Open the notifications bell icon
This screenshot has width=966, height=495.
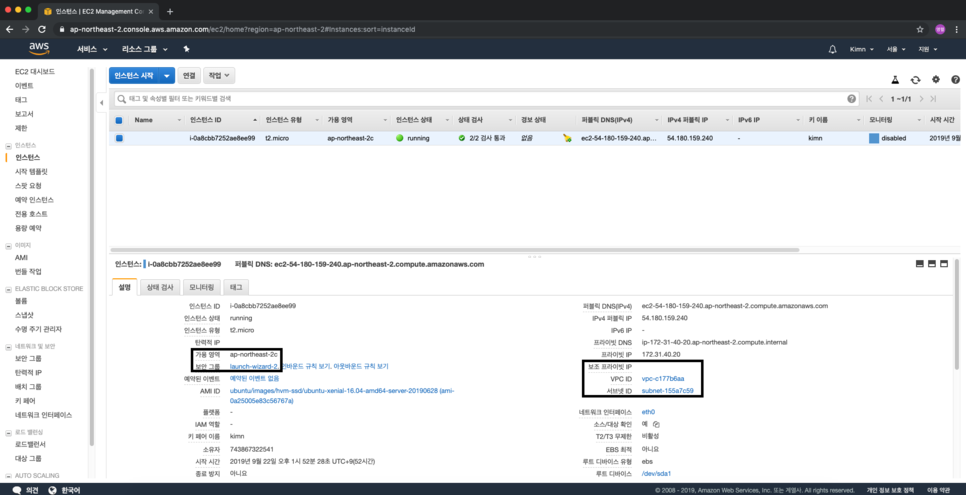[x=832, y=49]
